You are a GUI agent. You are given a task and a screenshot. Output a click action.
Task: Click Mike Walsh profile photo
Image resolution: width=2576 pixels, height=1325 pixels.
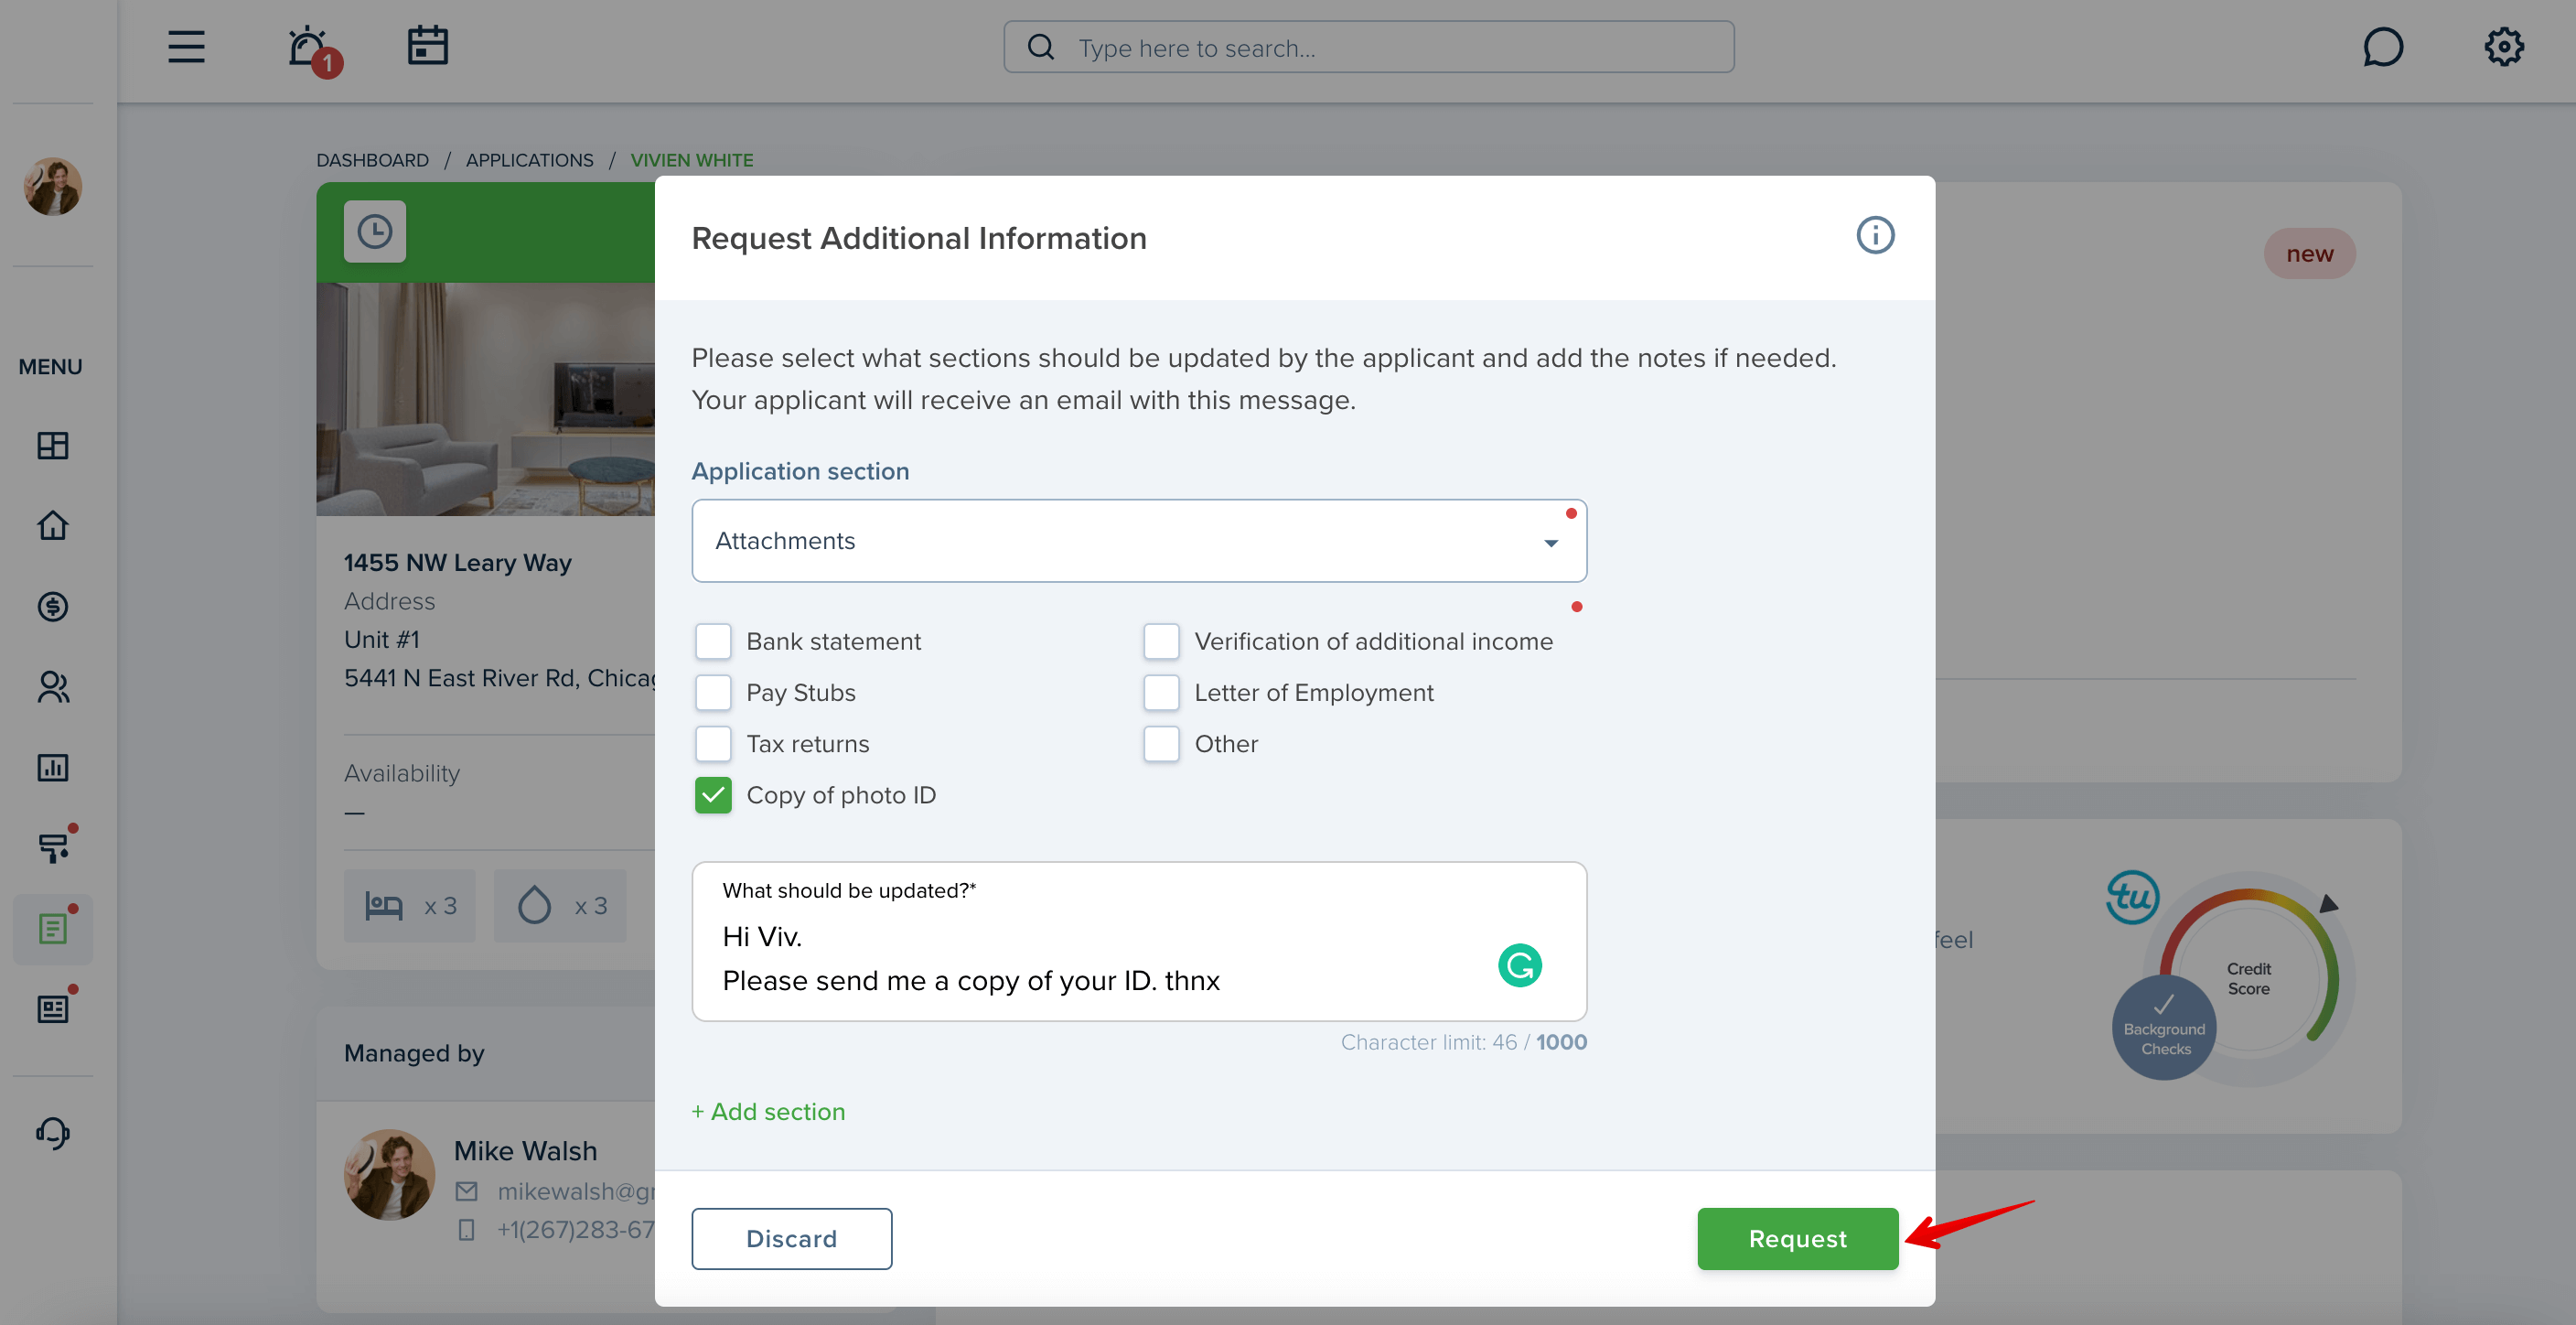pyautogui.click(x=389, y=1175)
